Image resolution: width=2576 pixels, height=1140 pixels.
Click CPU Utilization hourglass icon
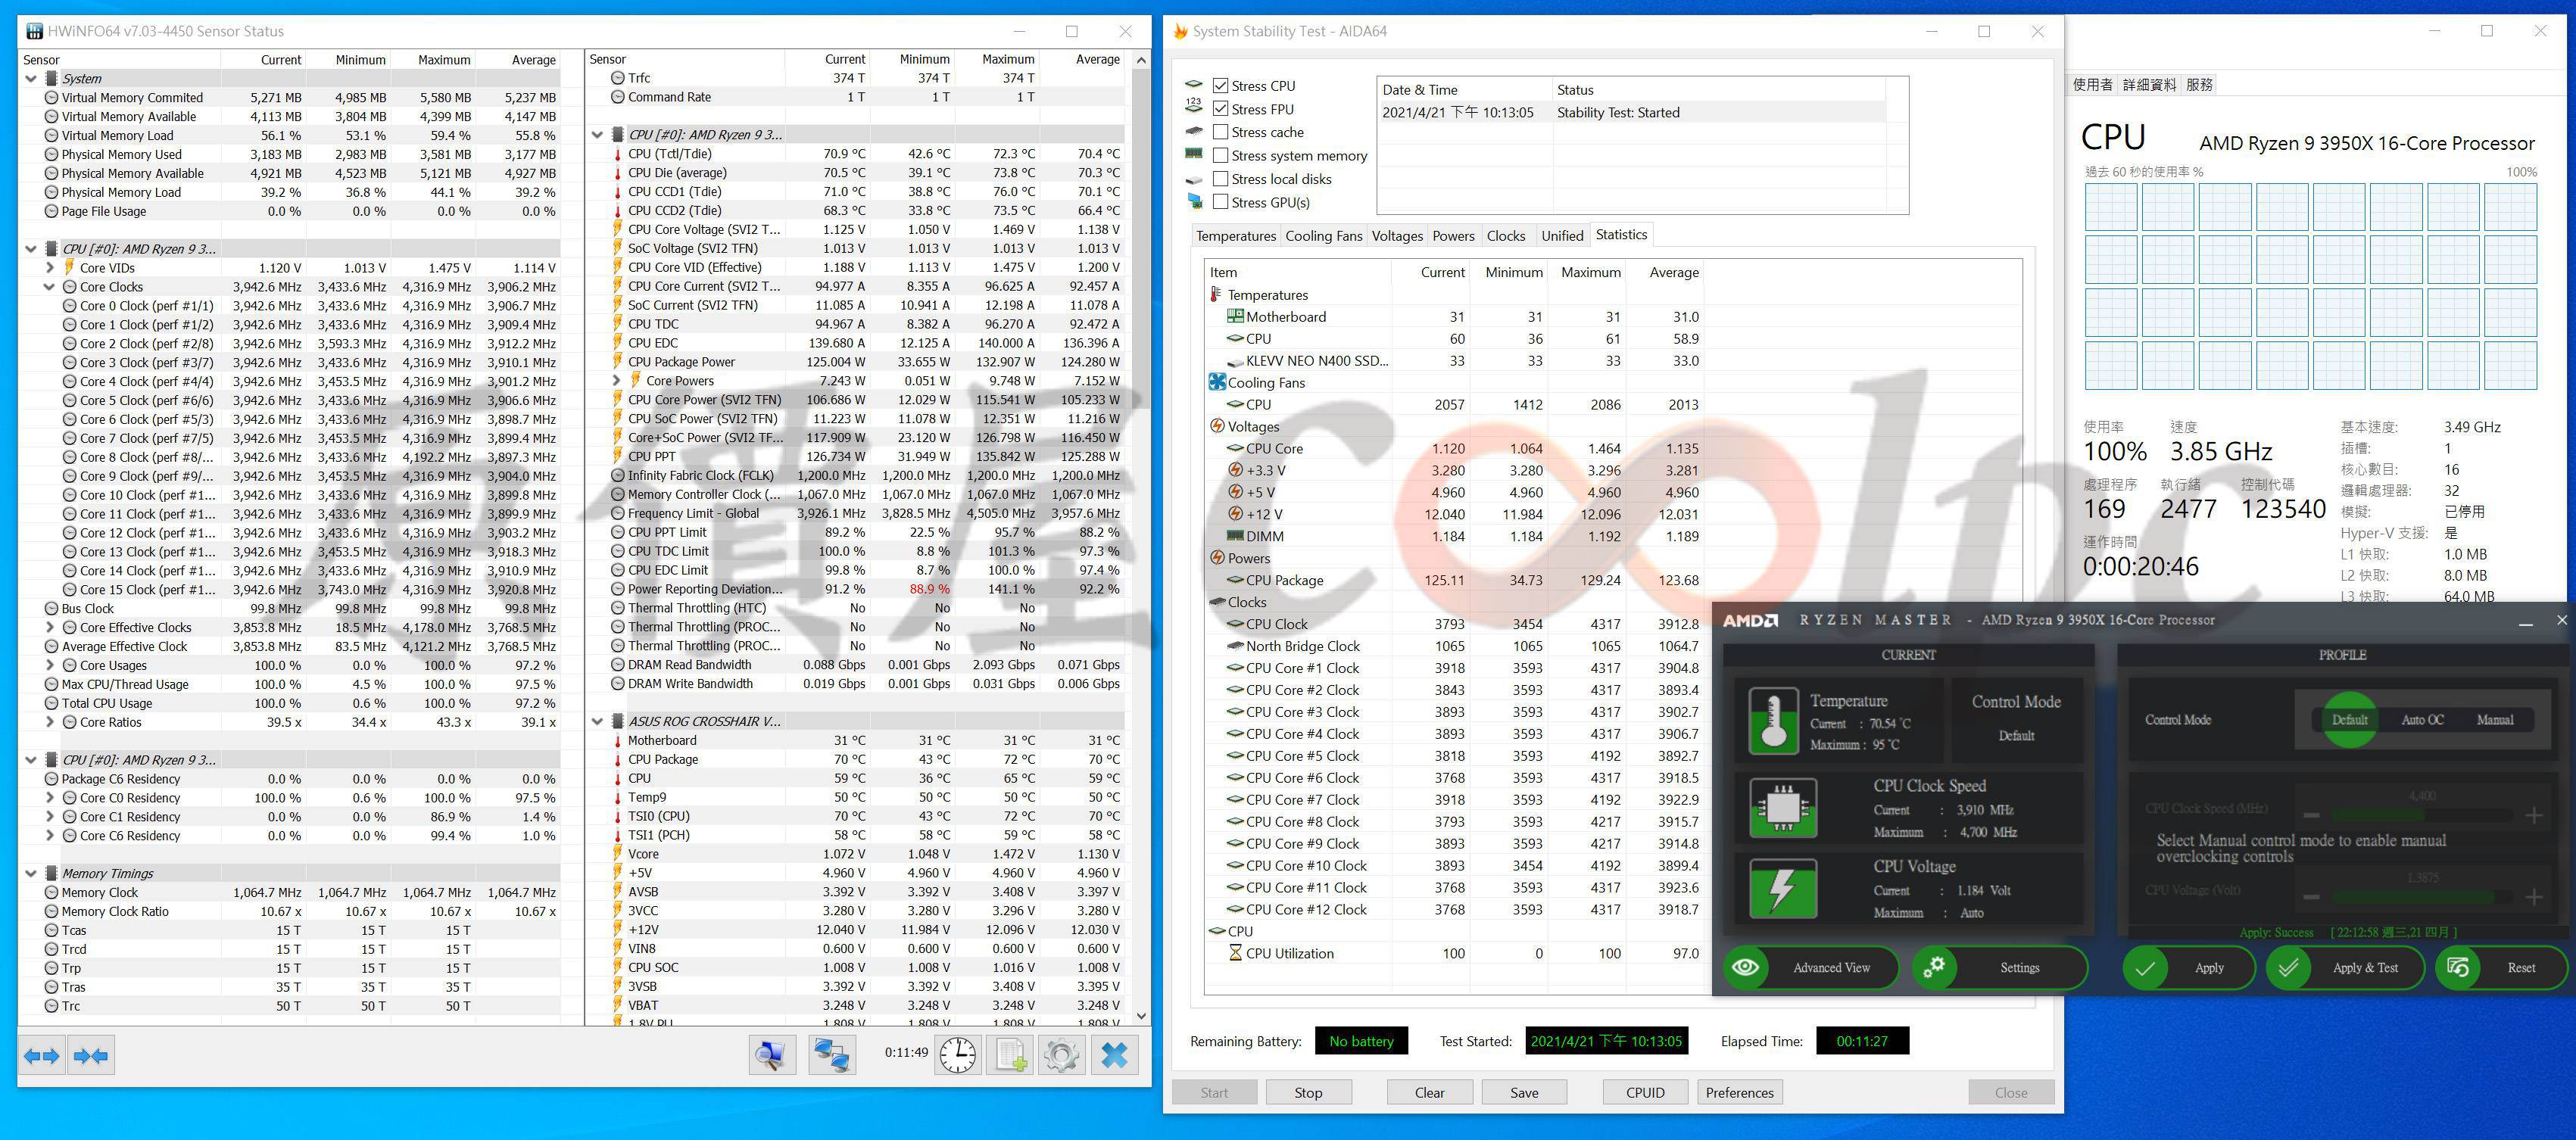pos(1235,953)
